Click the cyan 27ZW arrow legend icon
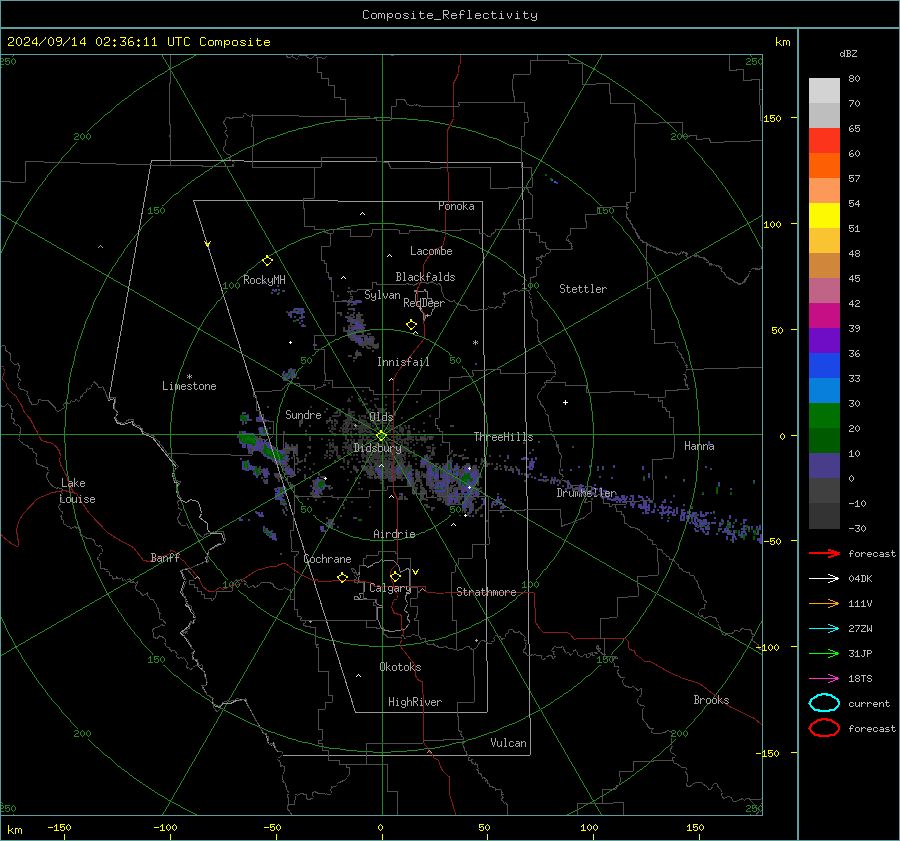Image resolution: width=900 pixels, height=841 pixels. tap(824, 629)
